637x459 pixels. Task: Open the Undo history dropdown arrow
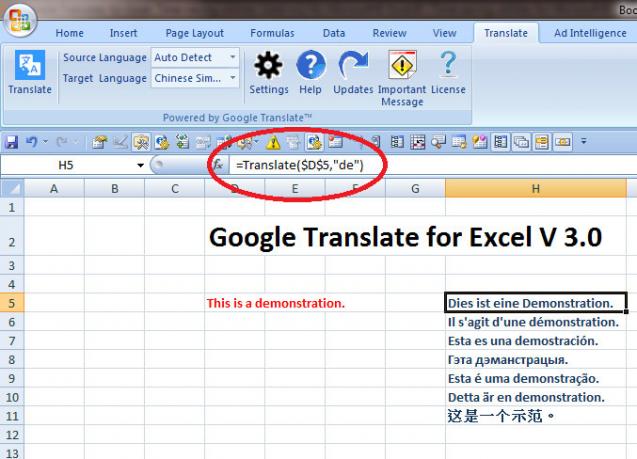point(45,142)
